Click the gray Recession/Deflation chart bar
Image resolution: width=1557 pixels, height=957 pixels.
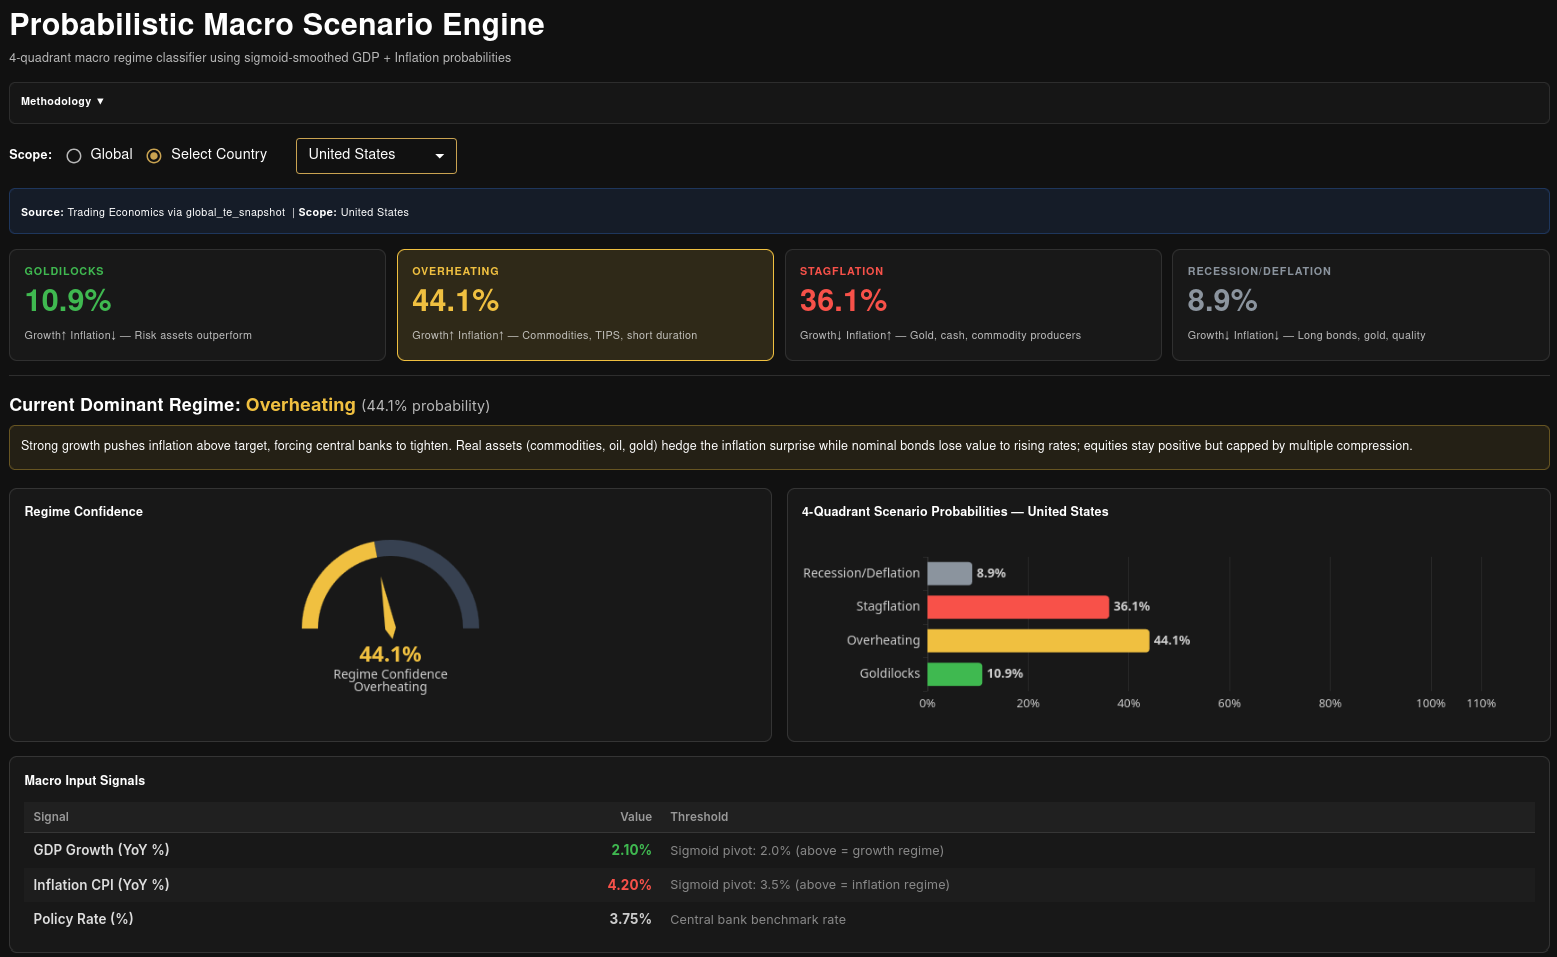click(949, 573)
